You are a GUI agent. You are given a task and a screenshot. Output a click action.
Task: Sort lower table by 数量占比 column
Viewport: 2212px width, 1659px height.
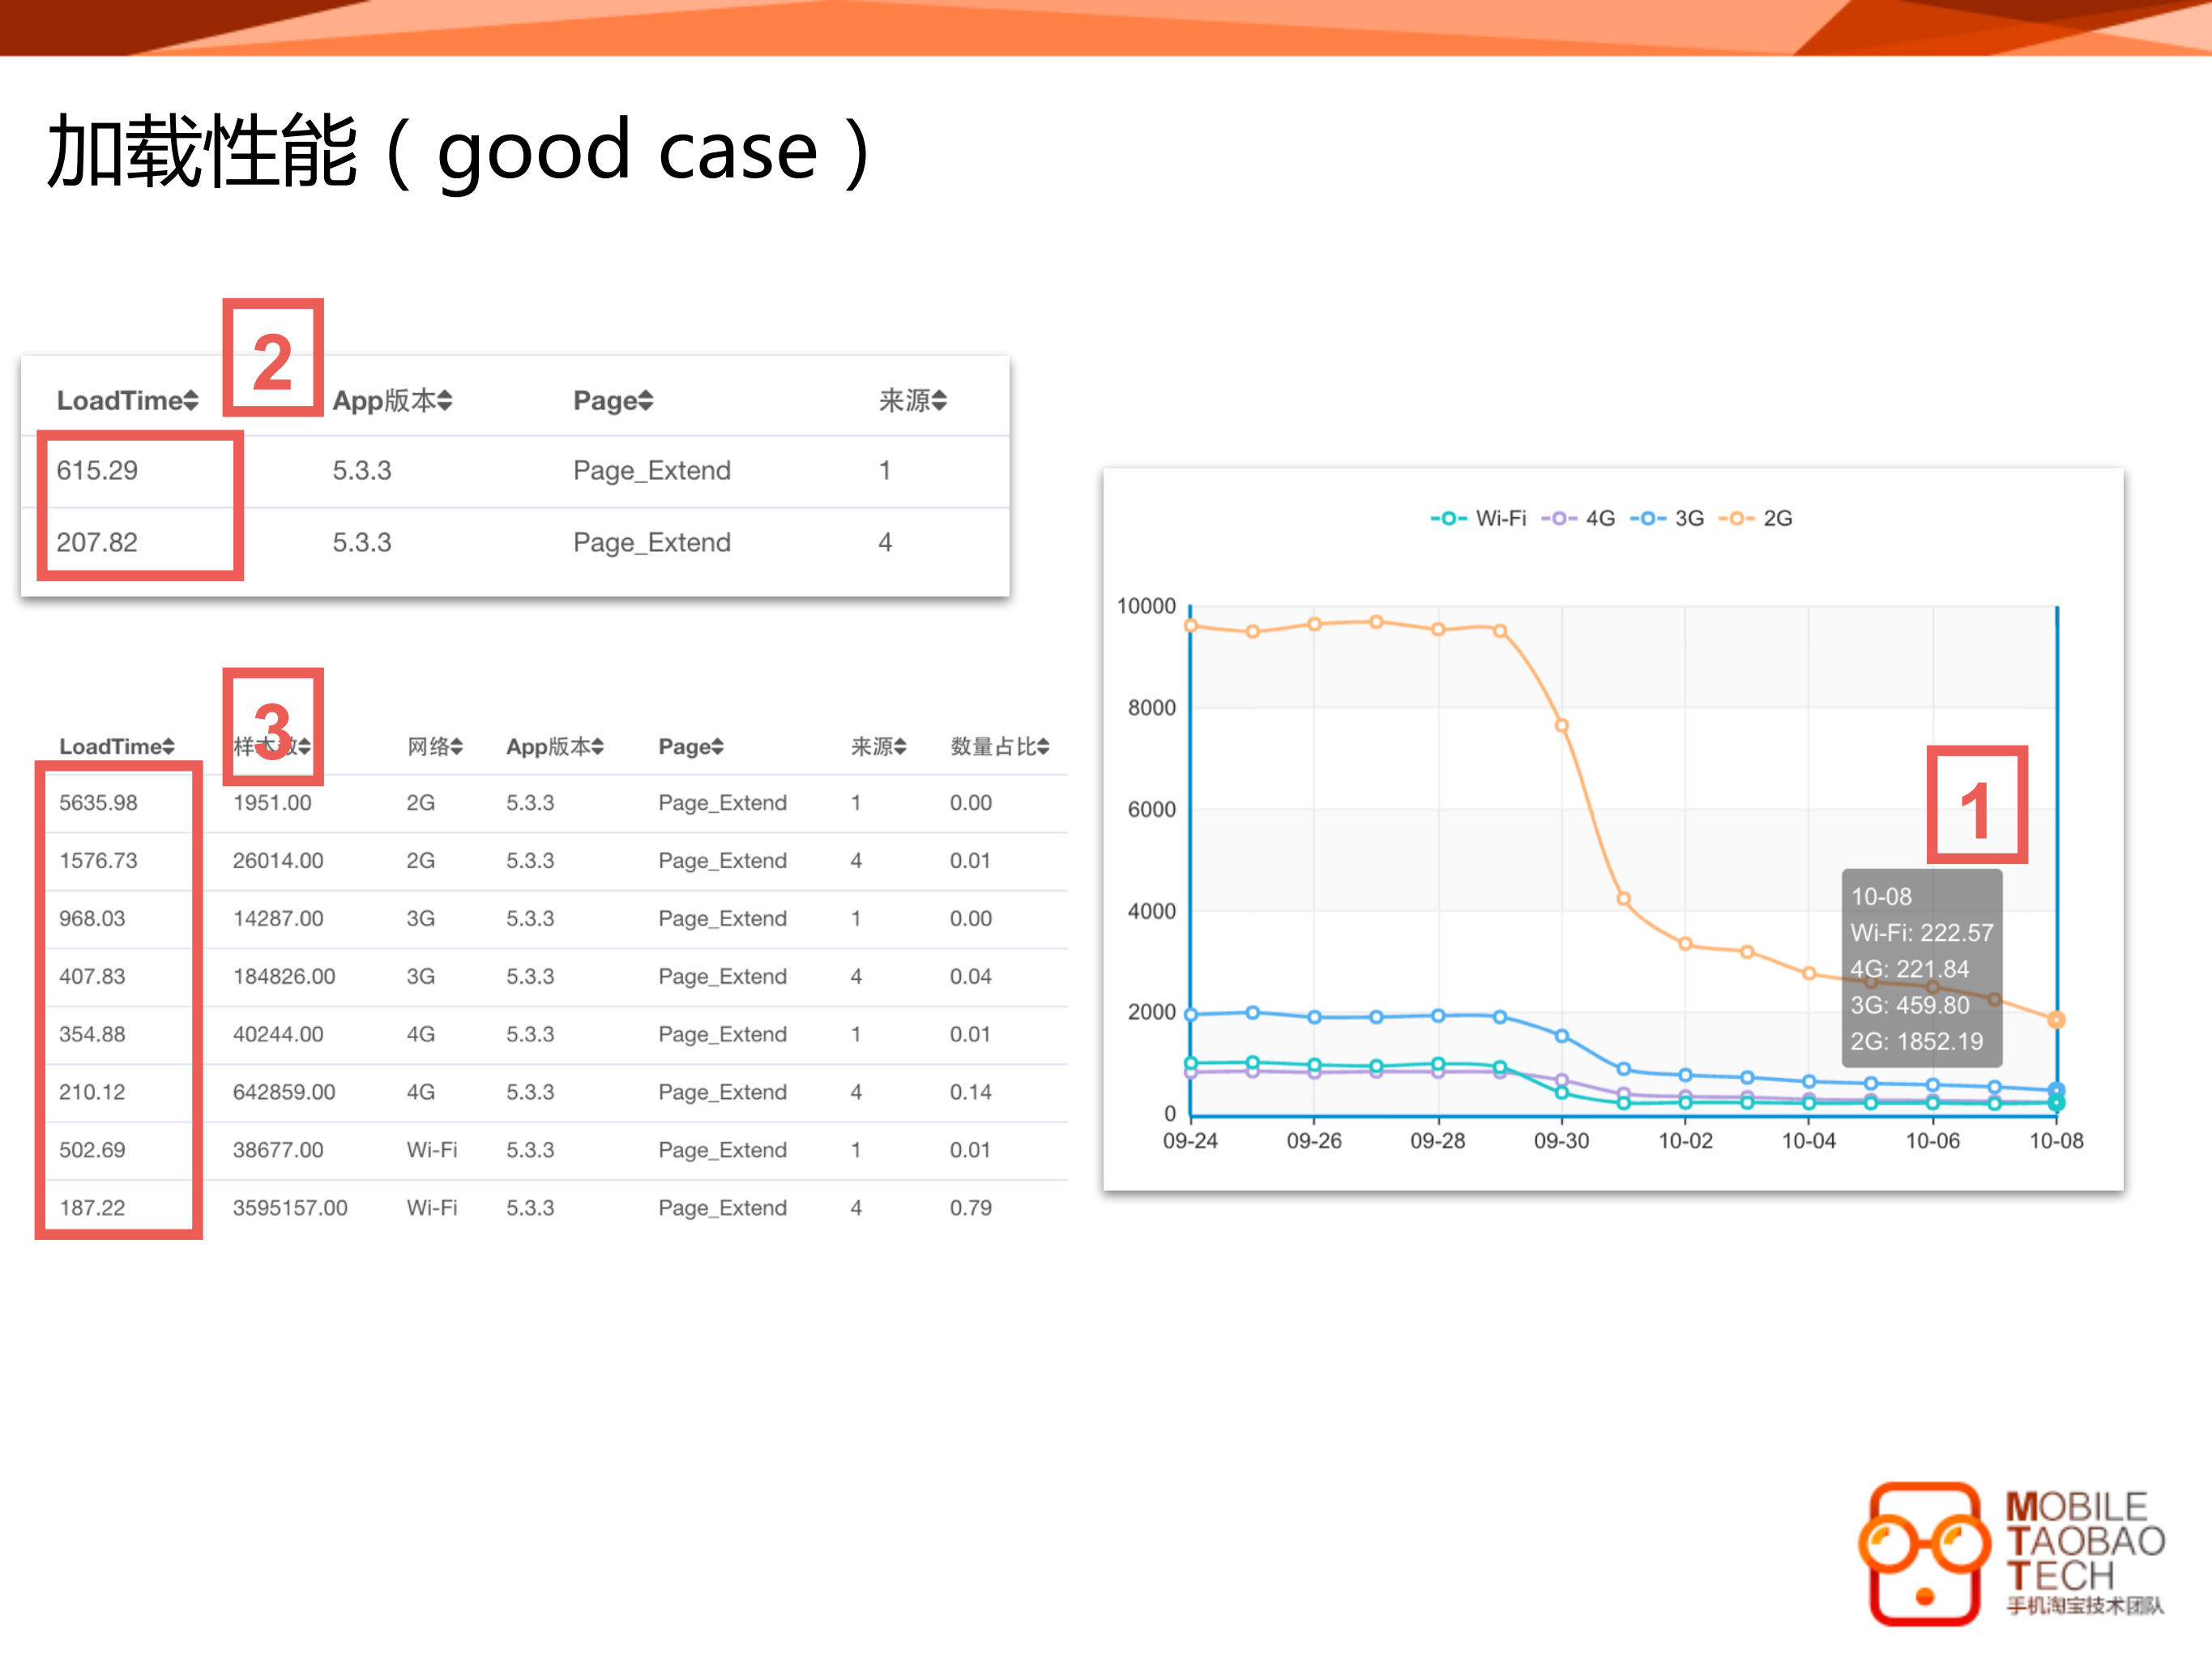[999, 746]
